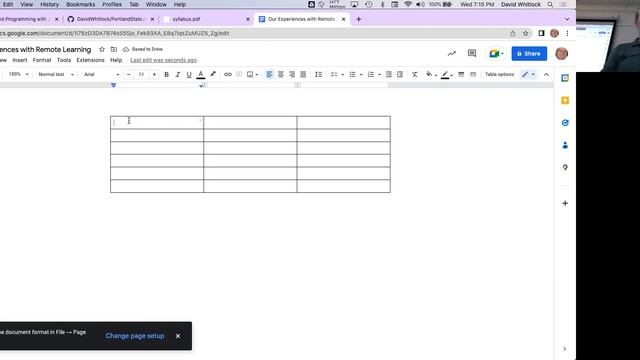Open the Normal text style dropdown
This screenshot has width=640, height=360.
56,74
